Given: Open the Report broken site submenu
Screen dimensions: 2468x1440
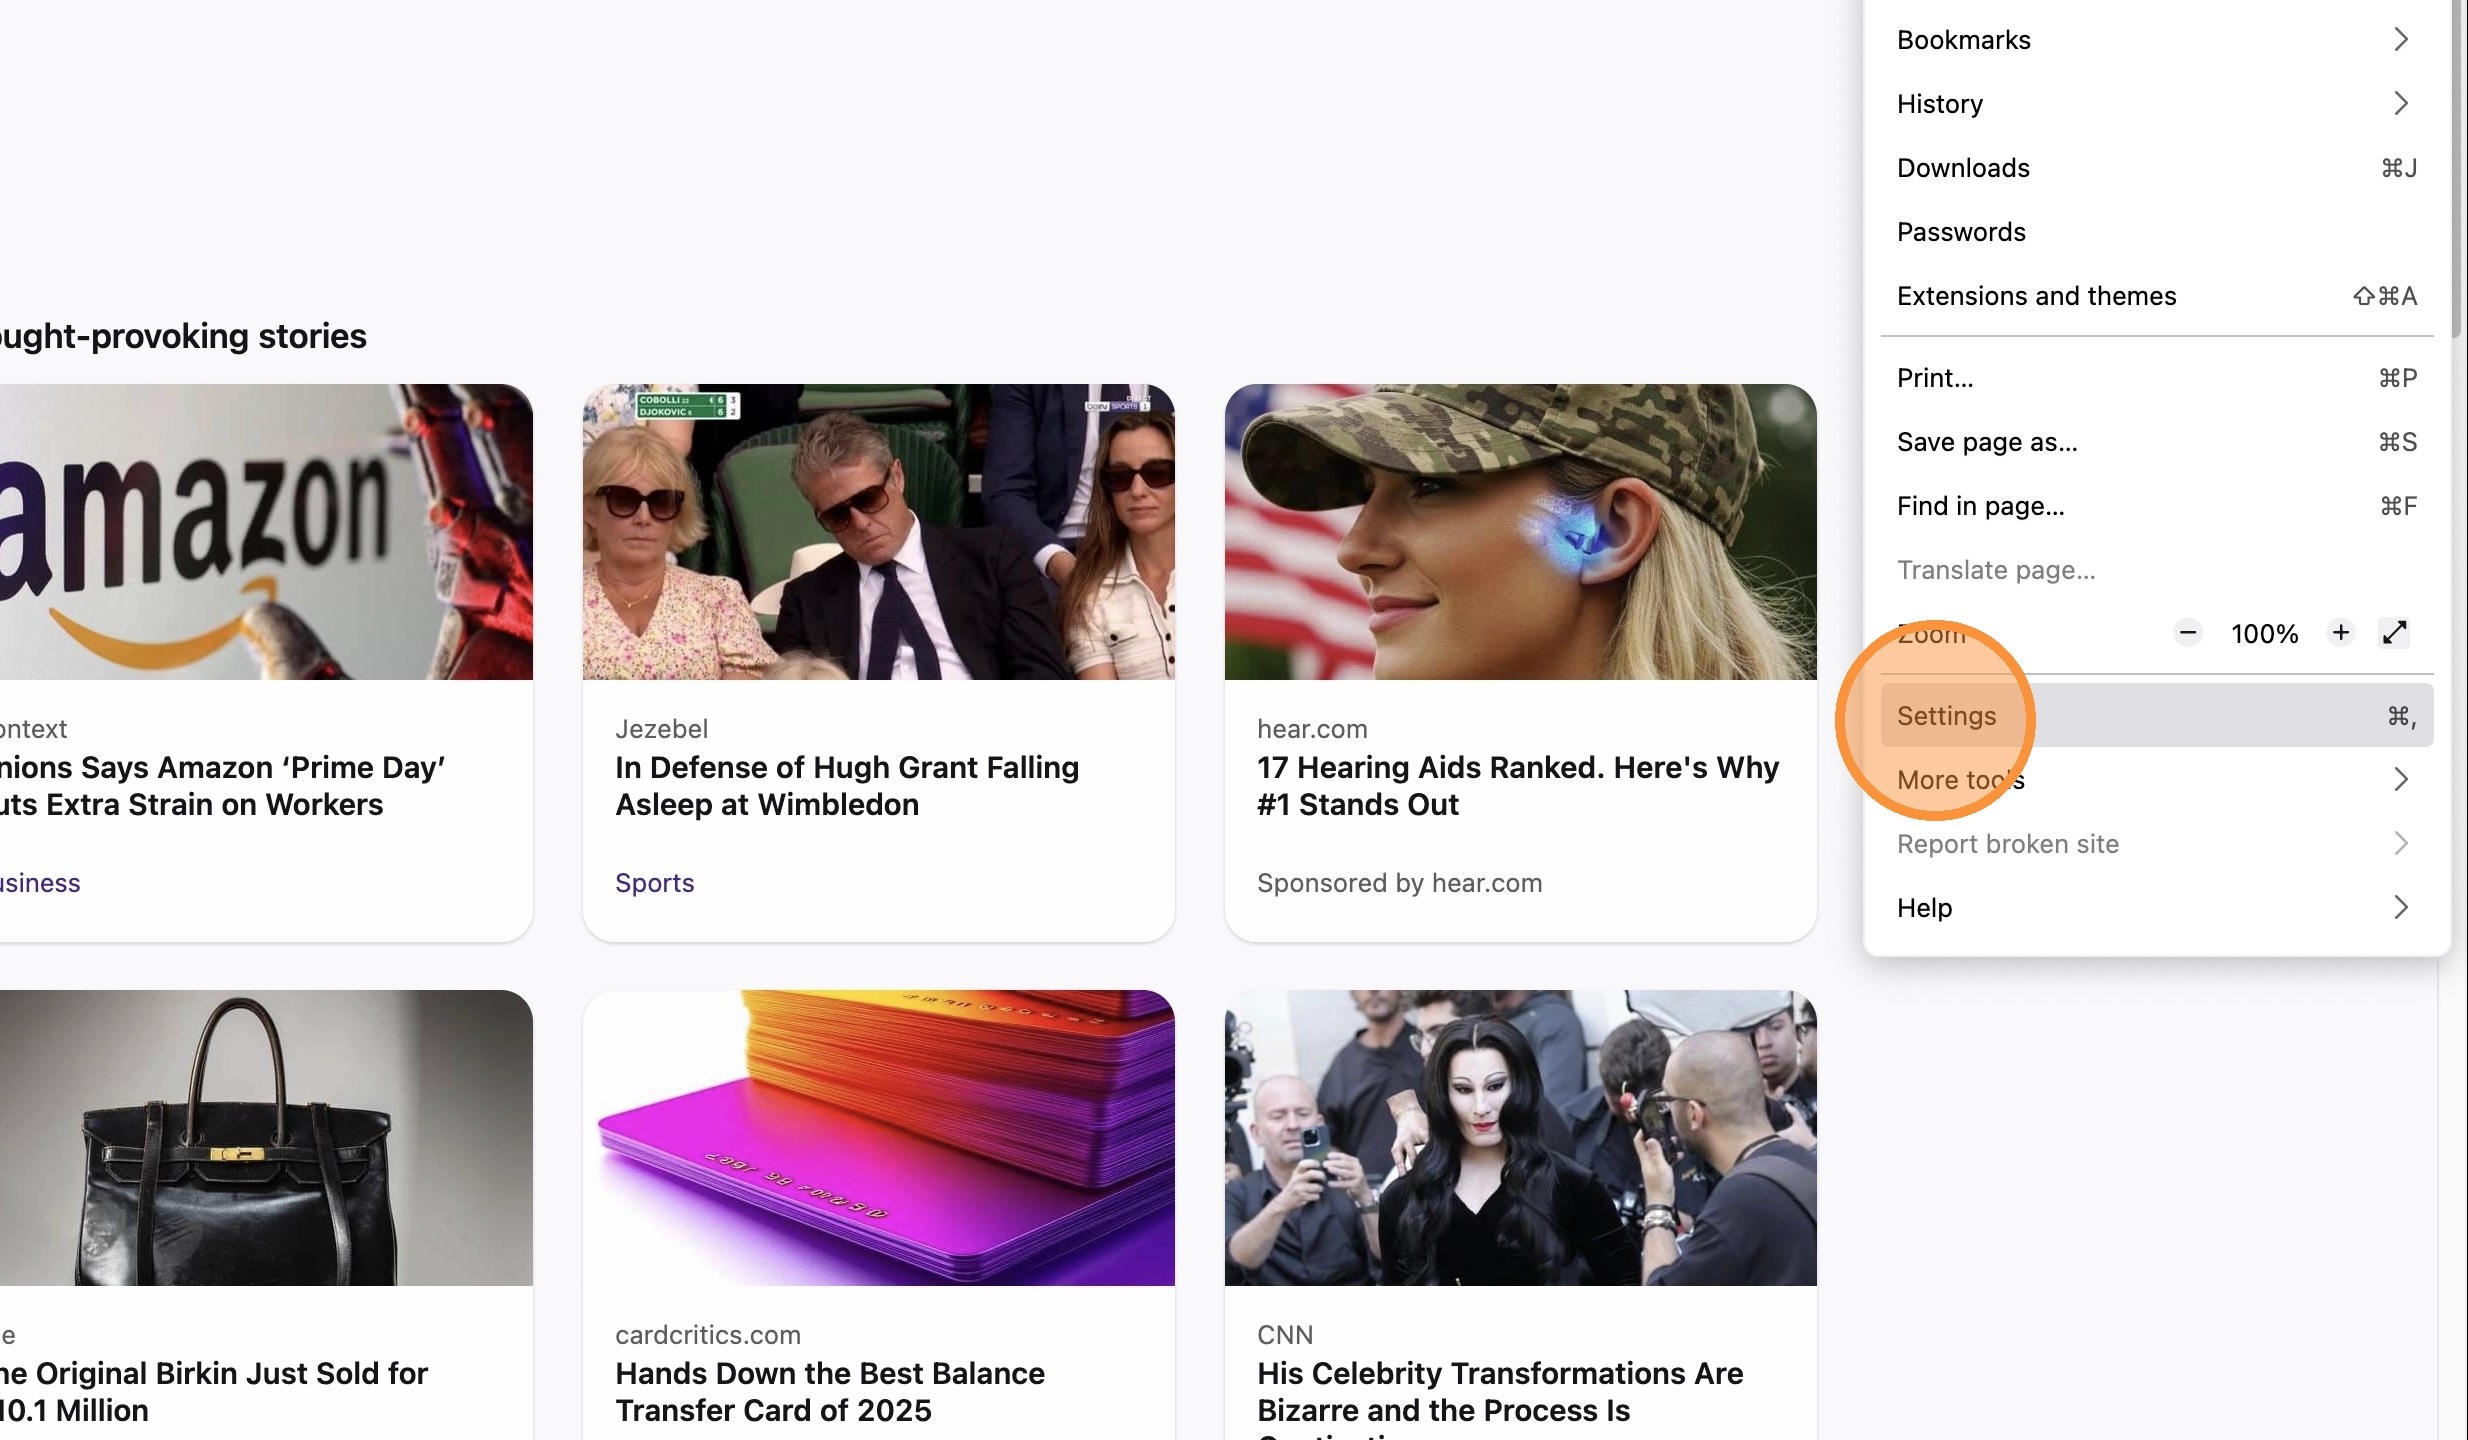Looking at the screenshot, I should [2157, 844].
